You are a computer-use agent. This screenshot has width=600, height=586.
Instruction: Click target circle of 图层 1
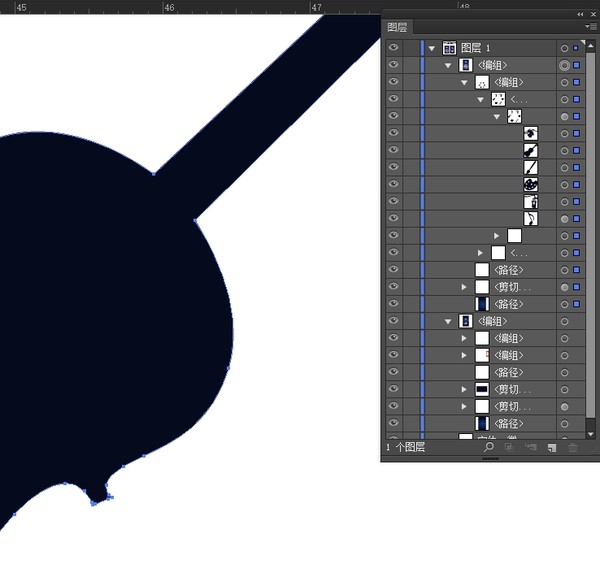564,48
